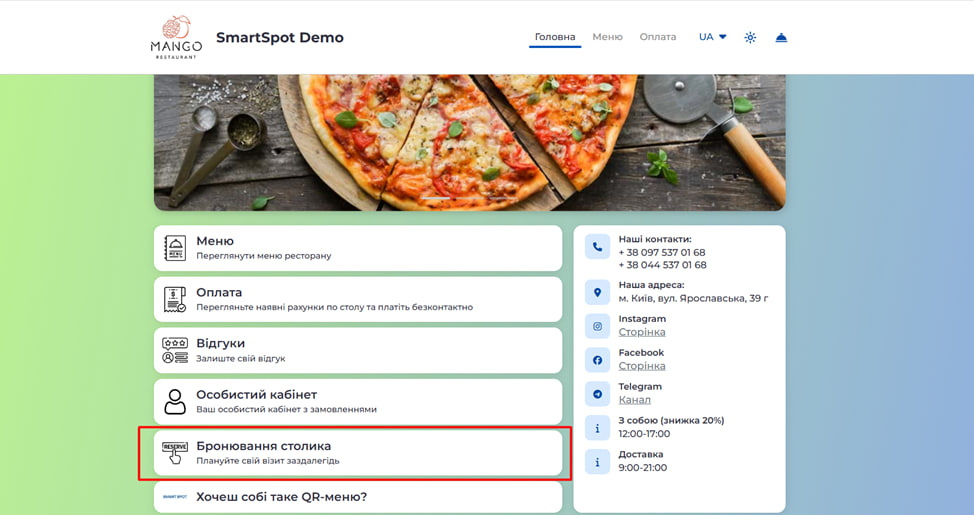Image resolution: width=974 pixels, height=515 pixels.
Task: Go to the Оплата navigation tab
Action: [658, 37]
